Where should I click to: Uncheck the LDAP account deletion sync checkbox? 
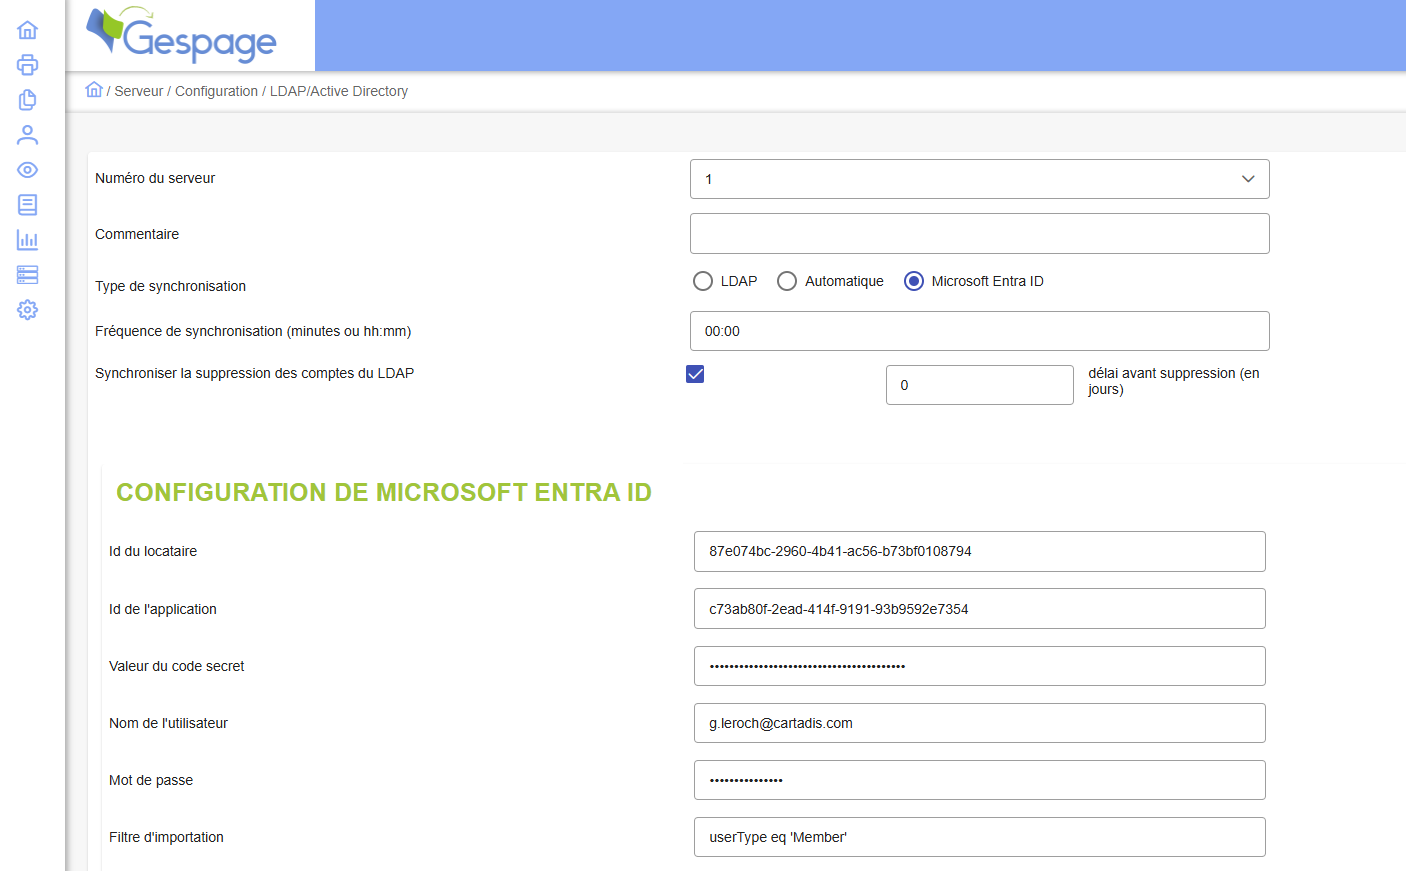[695, 374]
